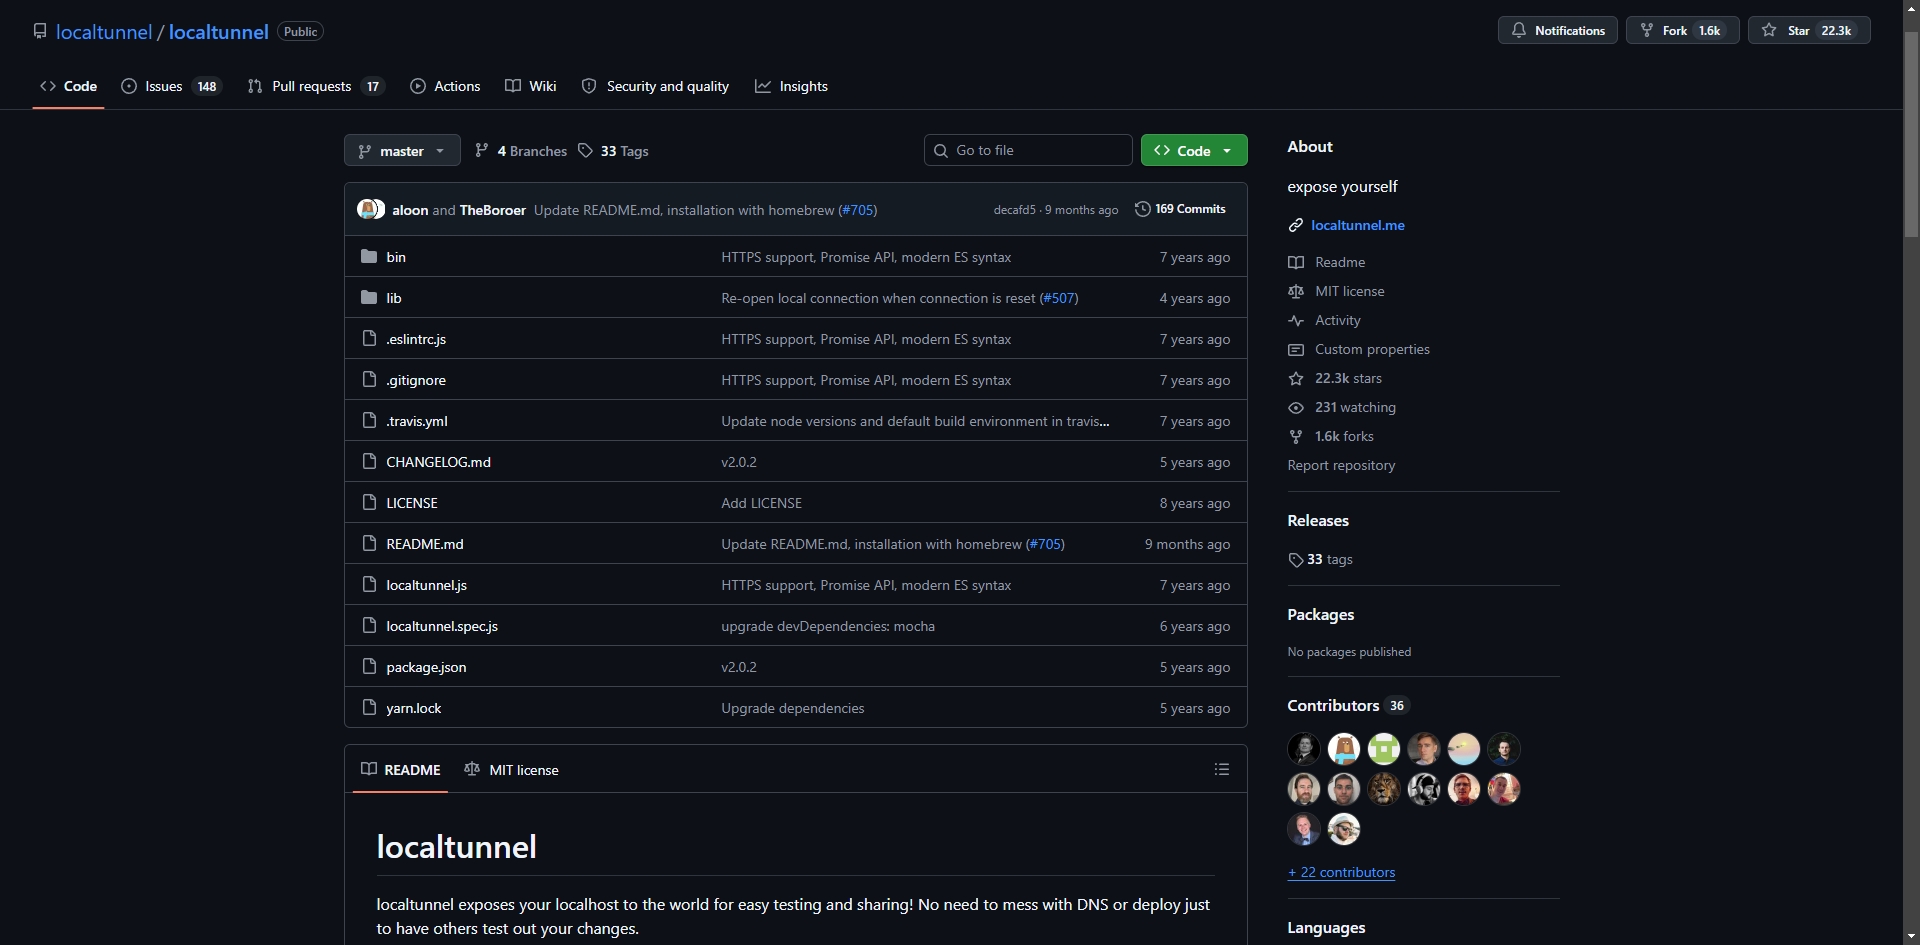Open the Pull requests tab
The height and width of the screenshot is (945, 1920).
pos(315,86)
